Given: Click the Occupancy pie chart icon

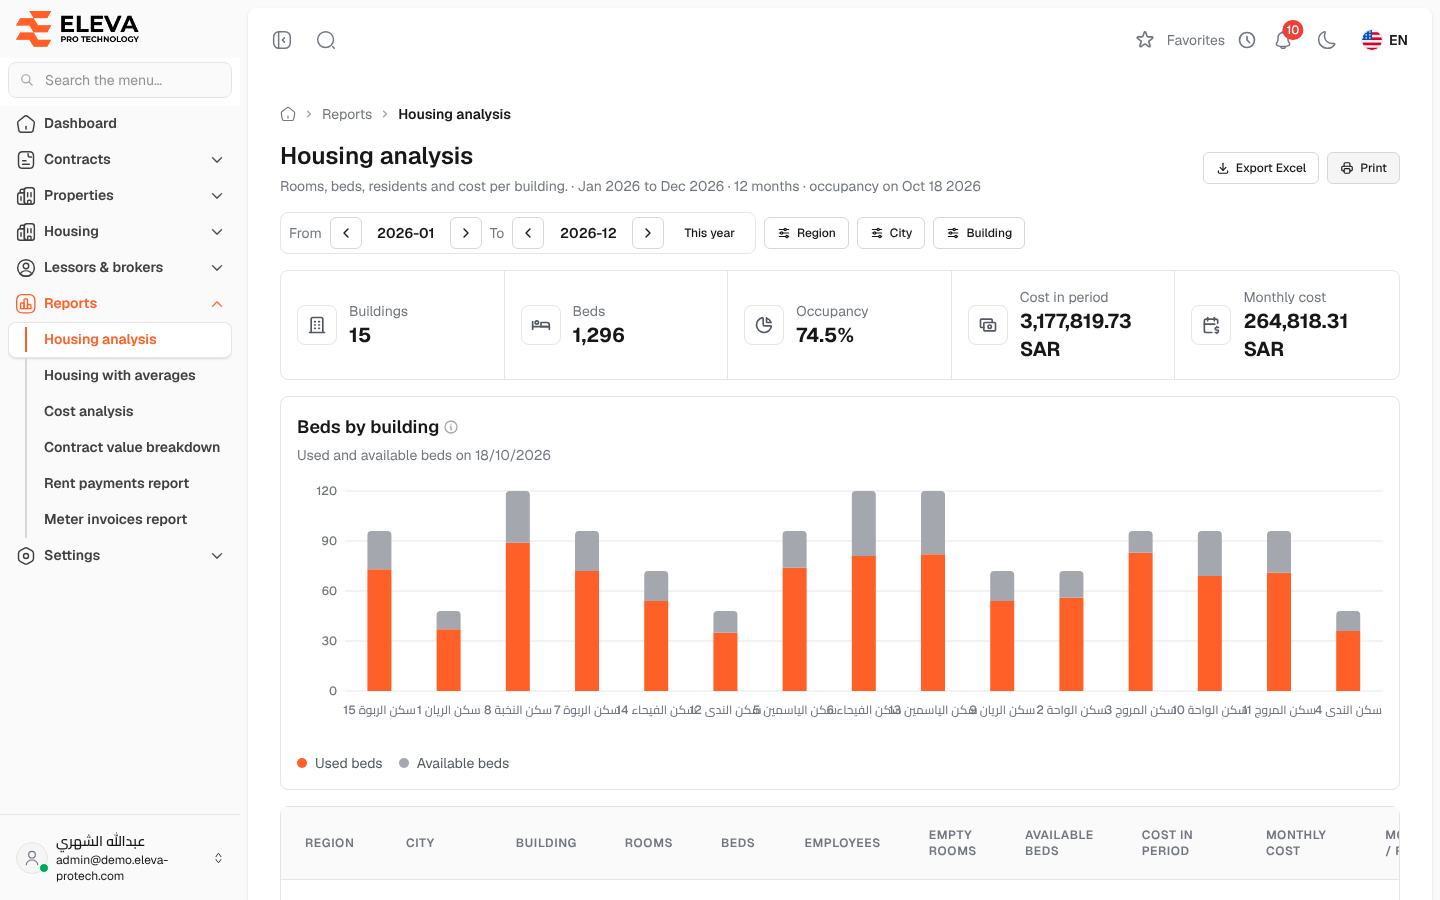Looking at the screenshot, I should [x=764, y=325].
